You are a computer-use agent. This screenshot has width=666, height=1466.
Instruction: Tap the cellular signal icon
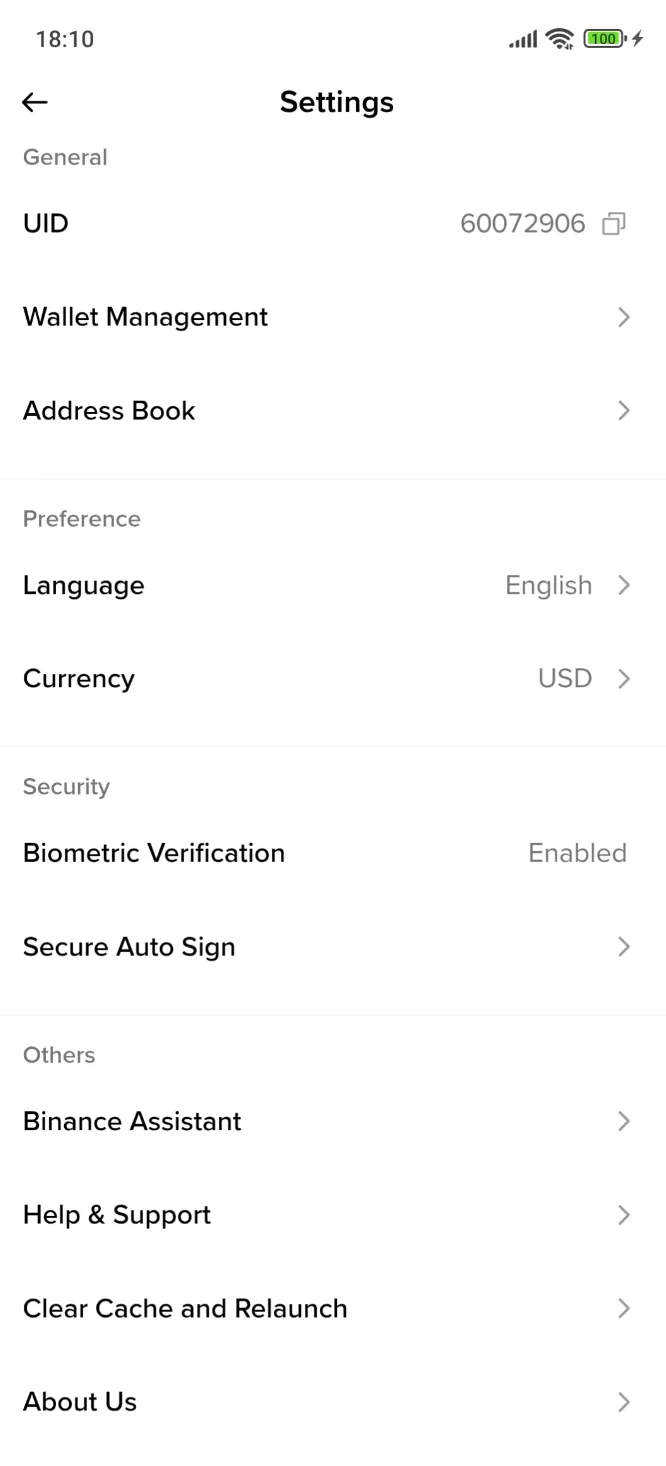[x=521, y=40]
